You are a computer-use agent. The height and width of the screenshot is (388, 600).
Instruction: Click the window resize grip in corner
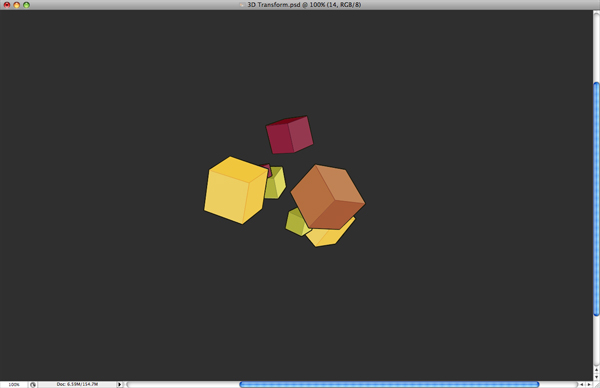pyautogui.click(x=597, y=385)
